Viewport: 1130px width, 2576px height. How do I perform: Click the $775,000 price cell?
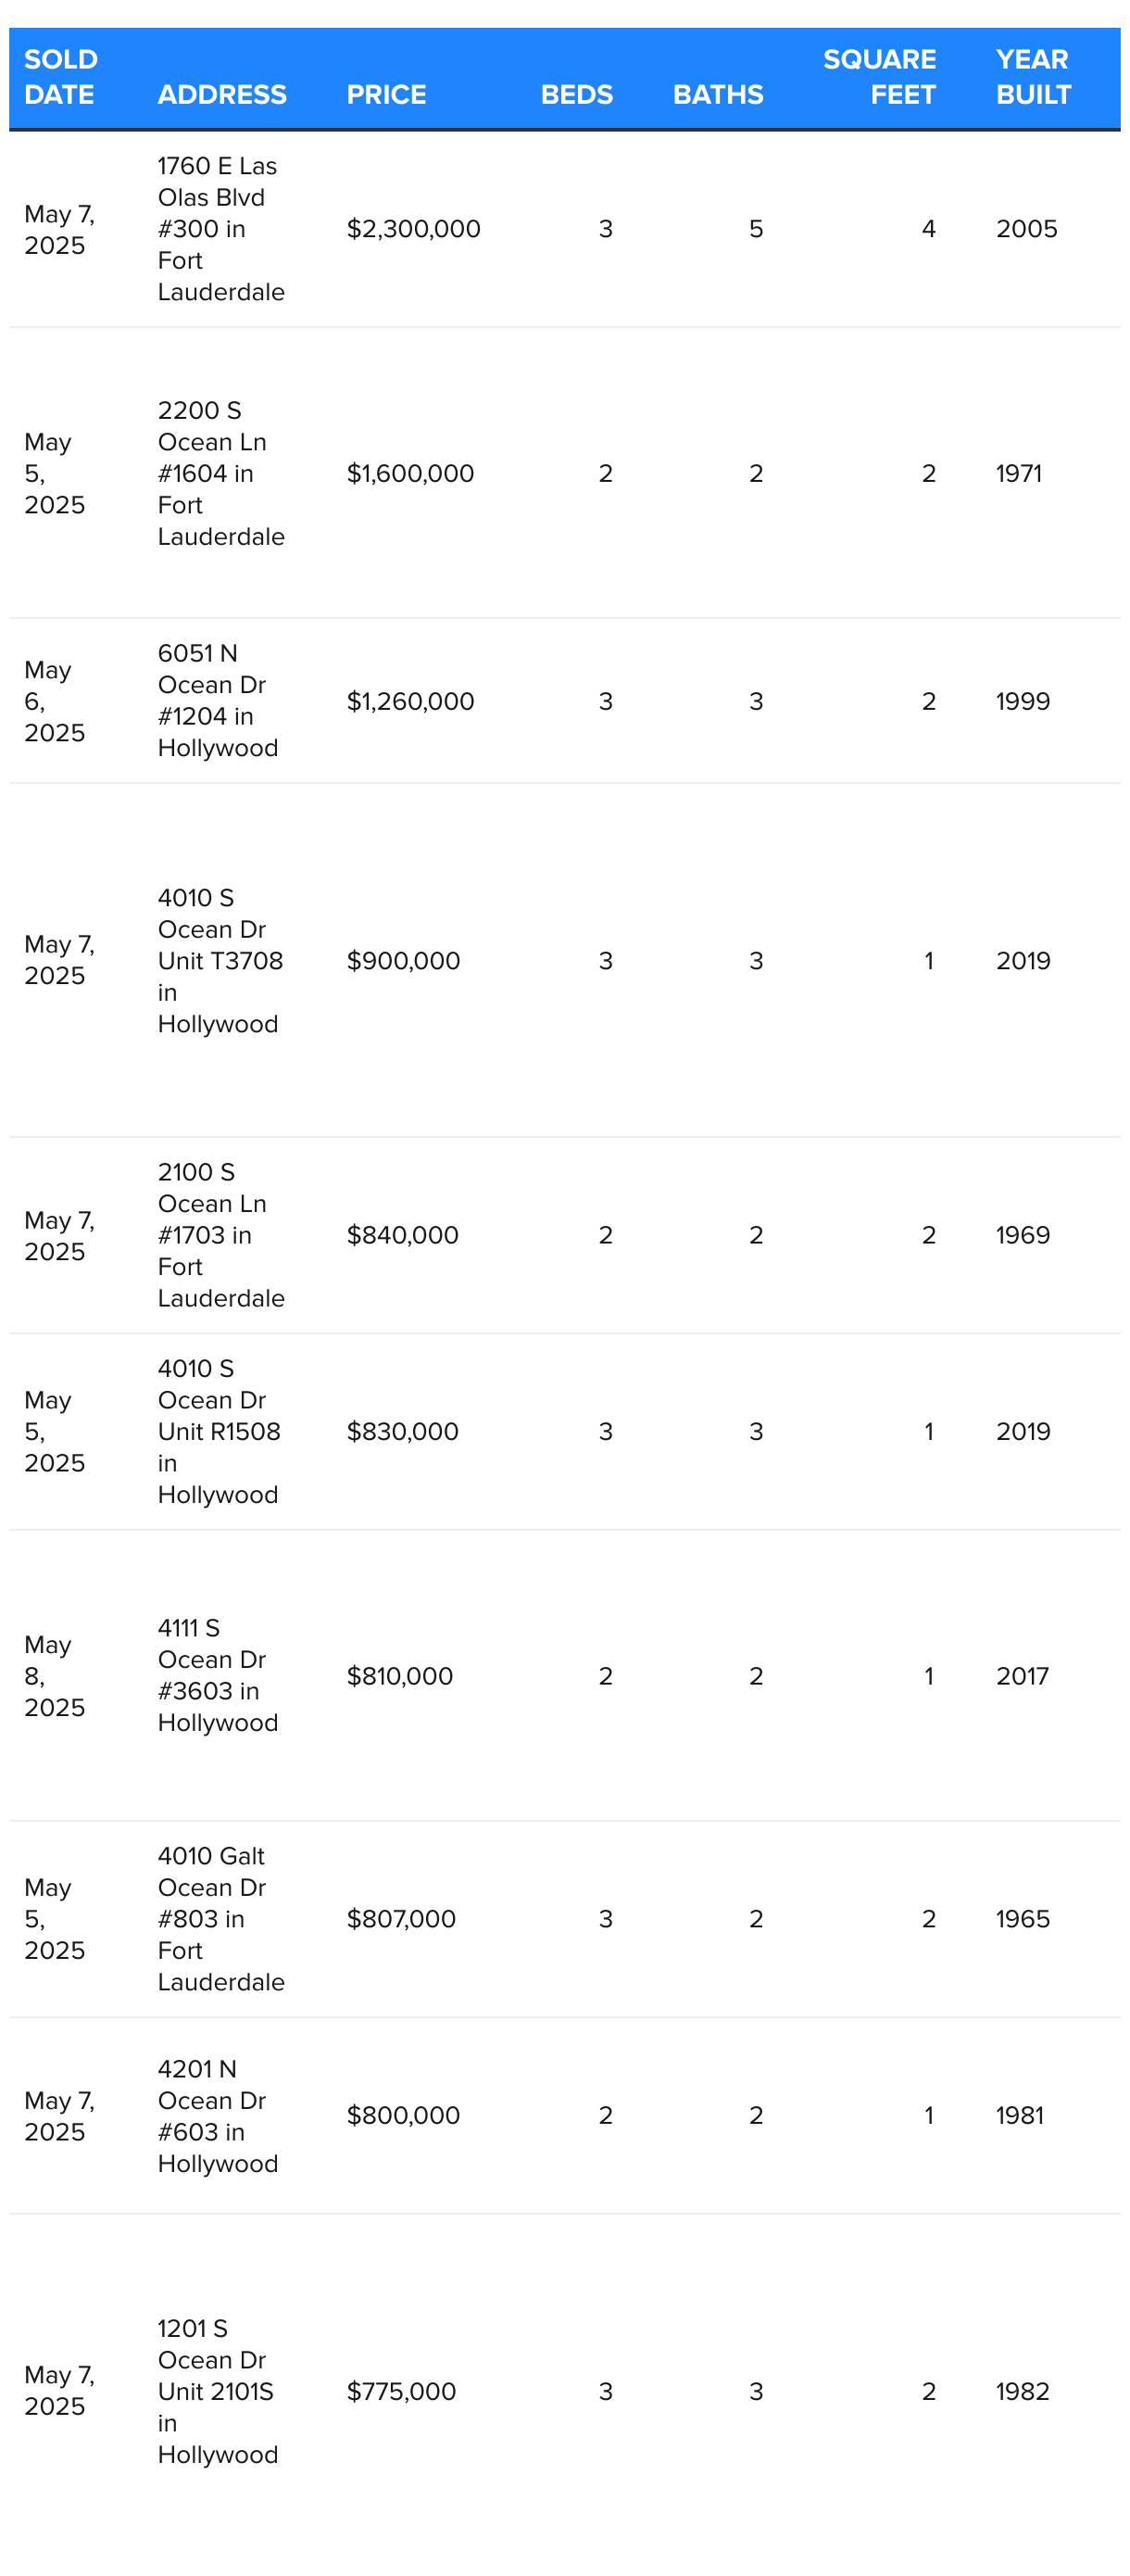point(401,2391)
